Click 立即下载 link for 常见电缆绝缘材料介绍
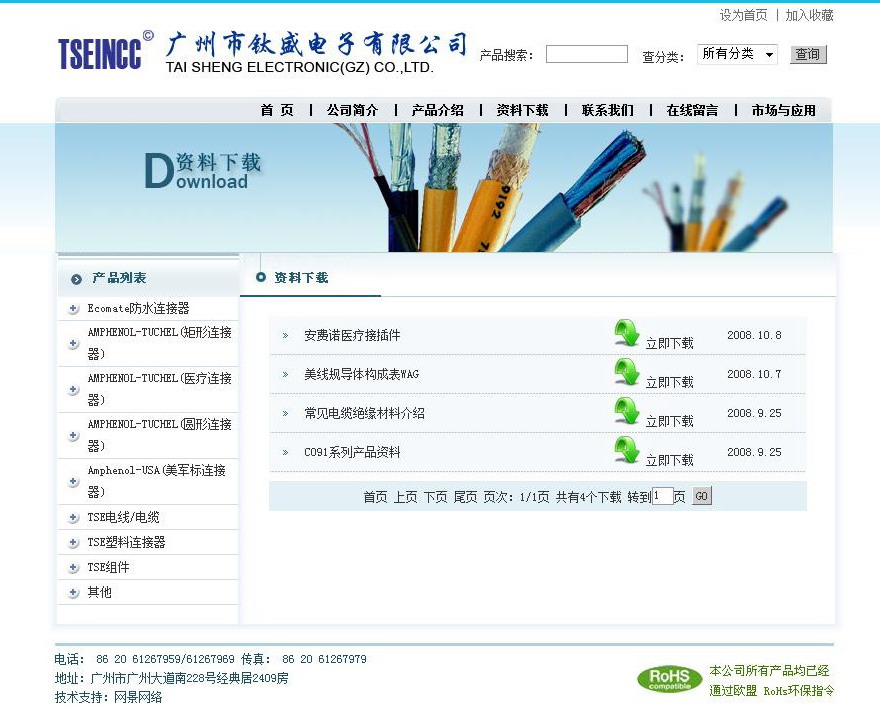Screen dimensions: 880x711 coord(670,421)
